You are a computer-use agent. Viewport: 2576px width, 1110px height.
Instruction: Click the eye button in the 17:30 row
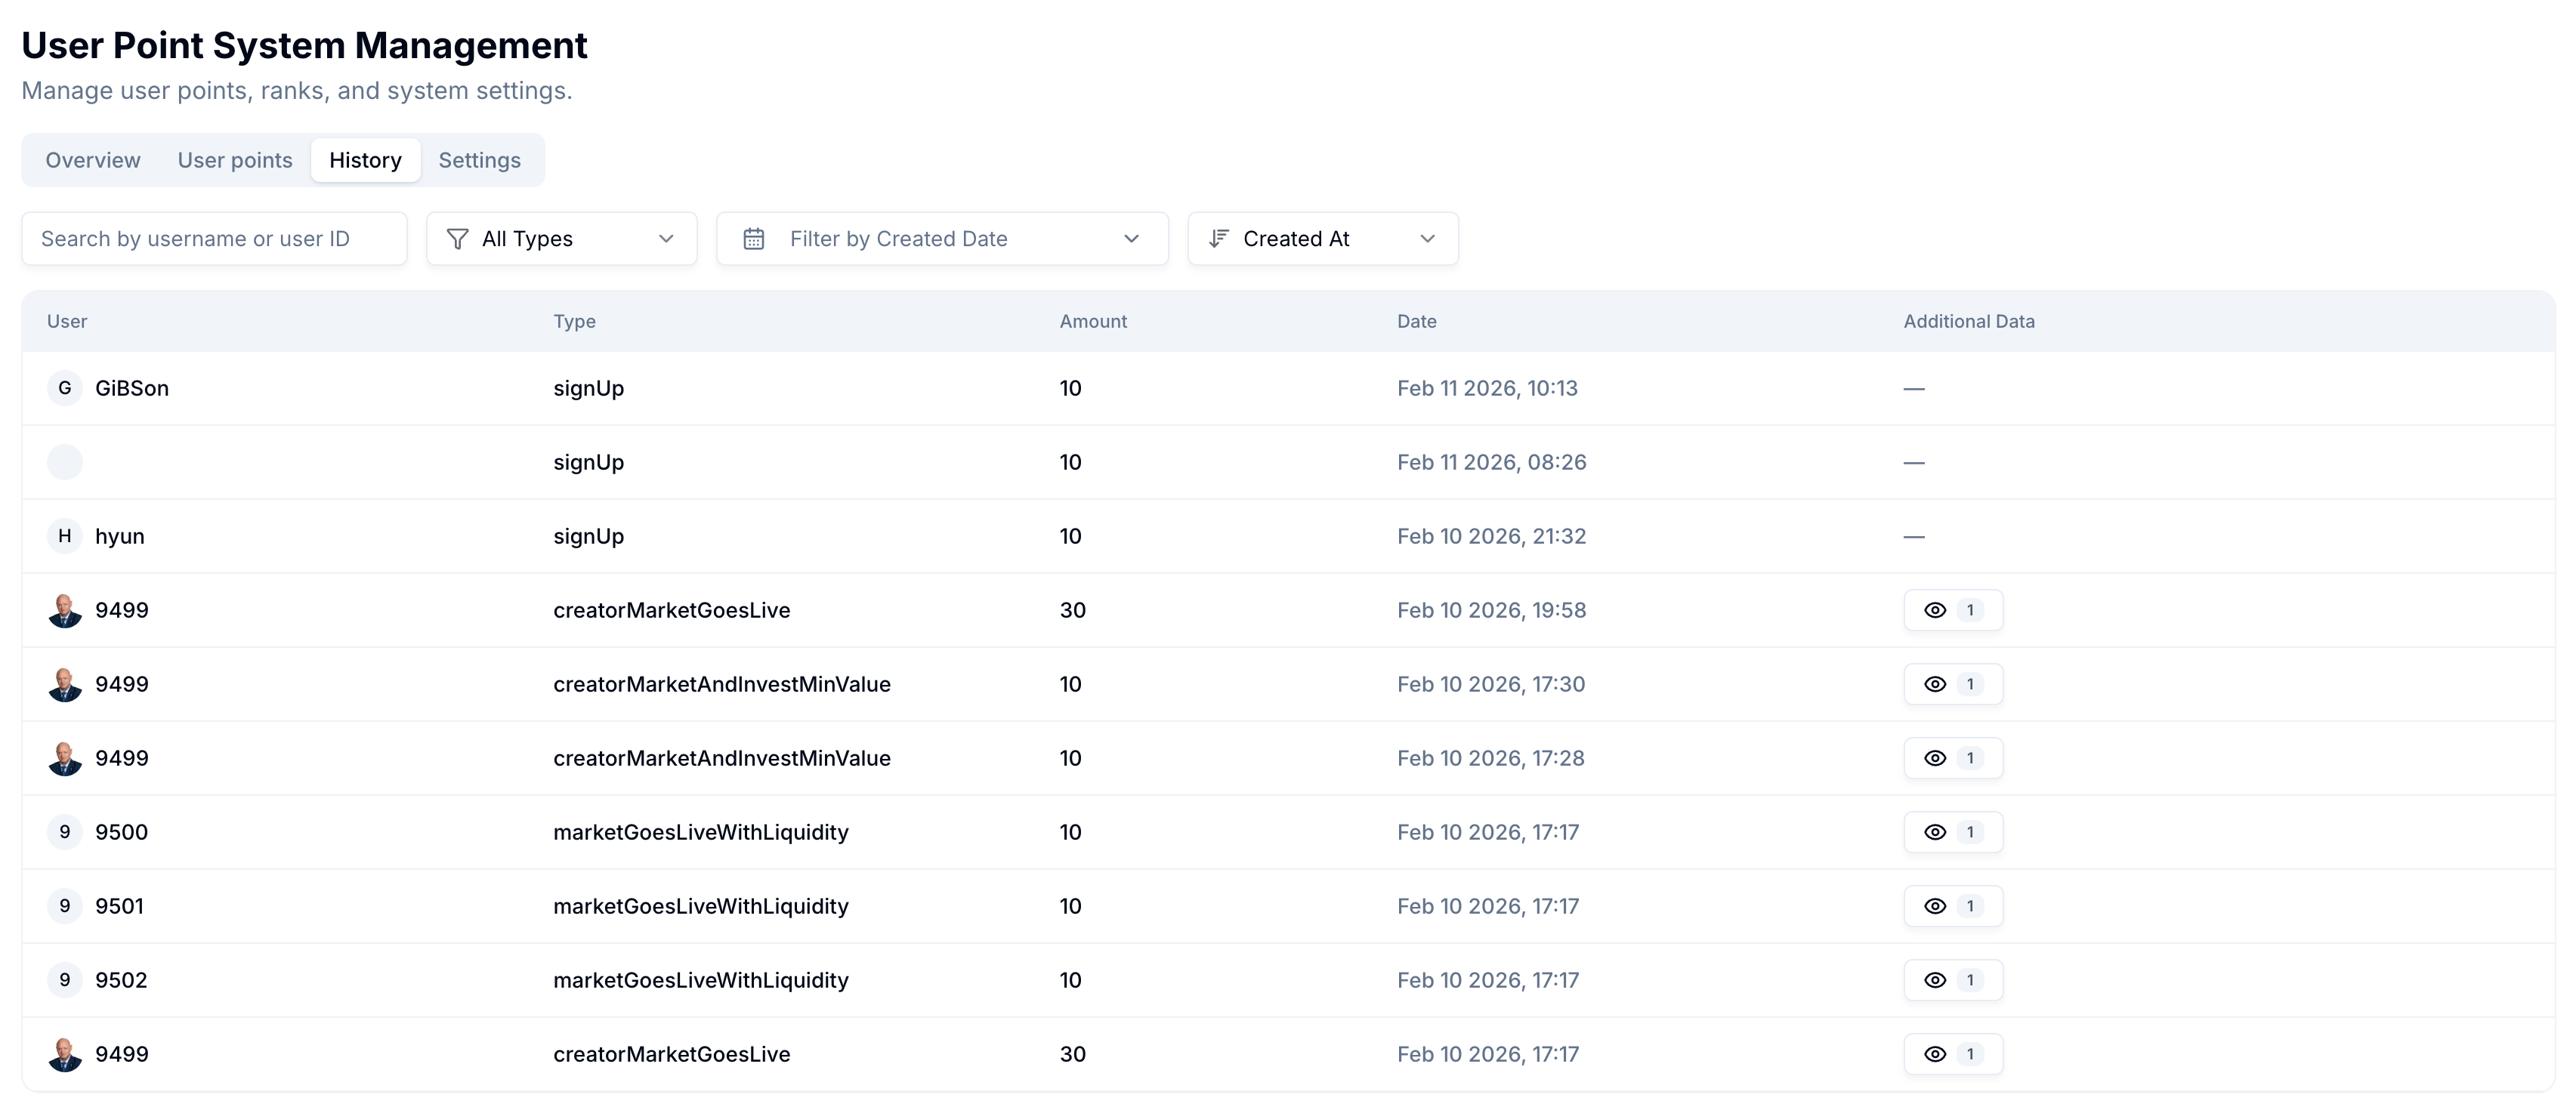point(1952,684)
